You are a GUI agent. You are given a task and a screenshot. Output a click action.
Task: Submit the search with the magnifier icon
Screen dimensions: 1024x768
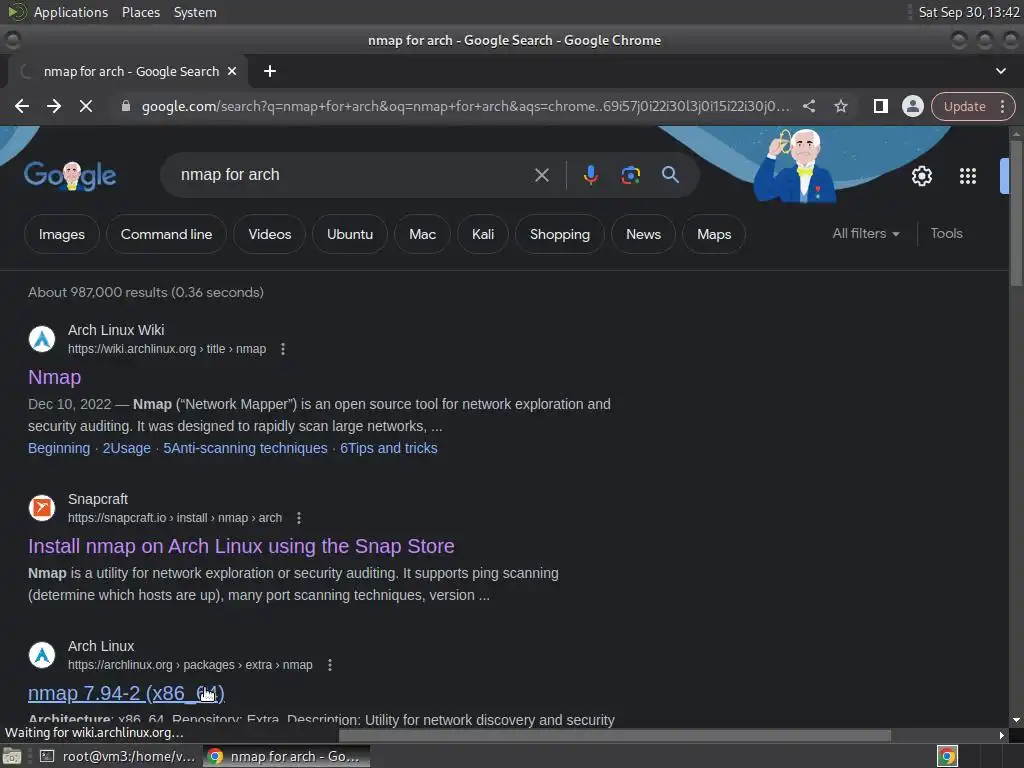coord(670,175)
